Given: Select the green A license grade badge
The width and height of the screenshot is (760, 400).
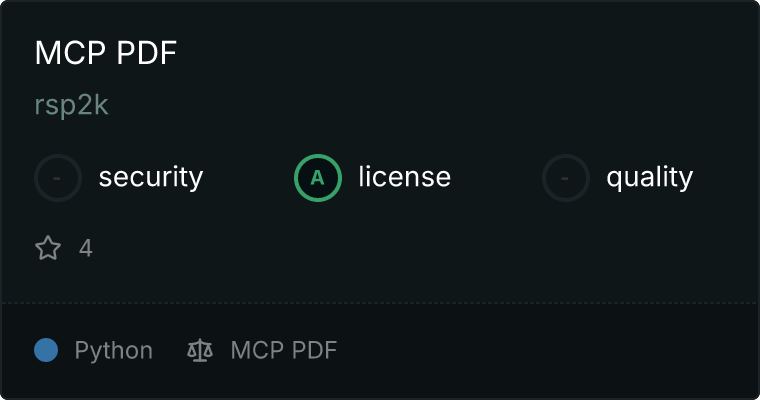Looking at the screenshot, I should [318, 178].
